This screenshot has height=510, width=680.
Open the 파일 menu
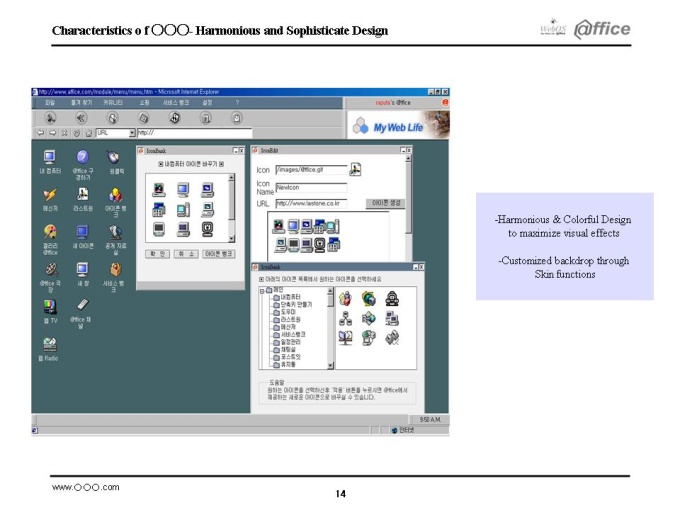click(50, 103)
